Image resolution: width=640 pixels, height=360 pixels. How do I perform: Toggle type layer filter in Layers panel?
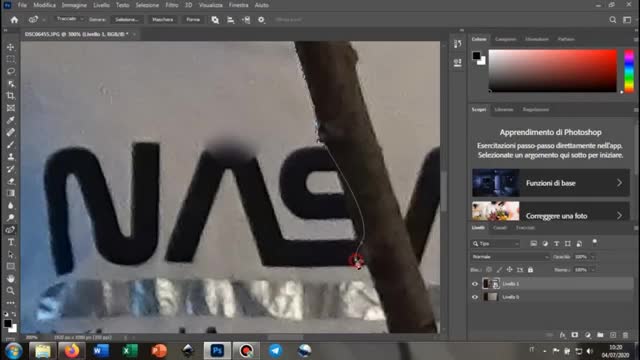pos(556,244)
